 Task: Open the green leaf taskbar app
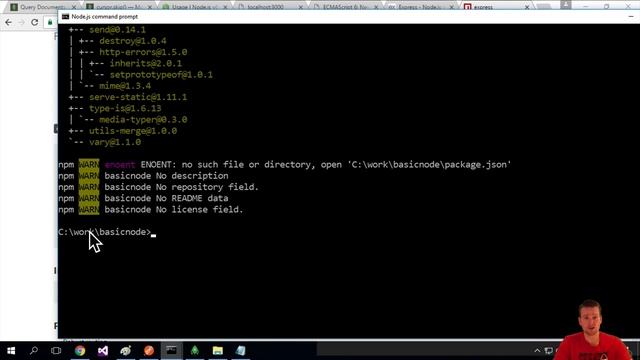195,351
